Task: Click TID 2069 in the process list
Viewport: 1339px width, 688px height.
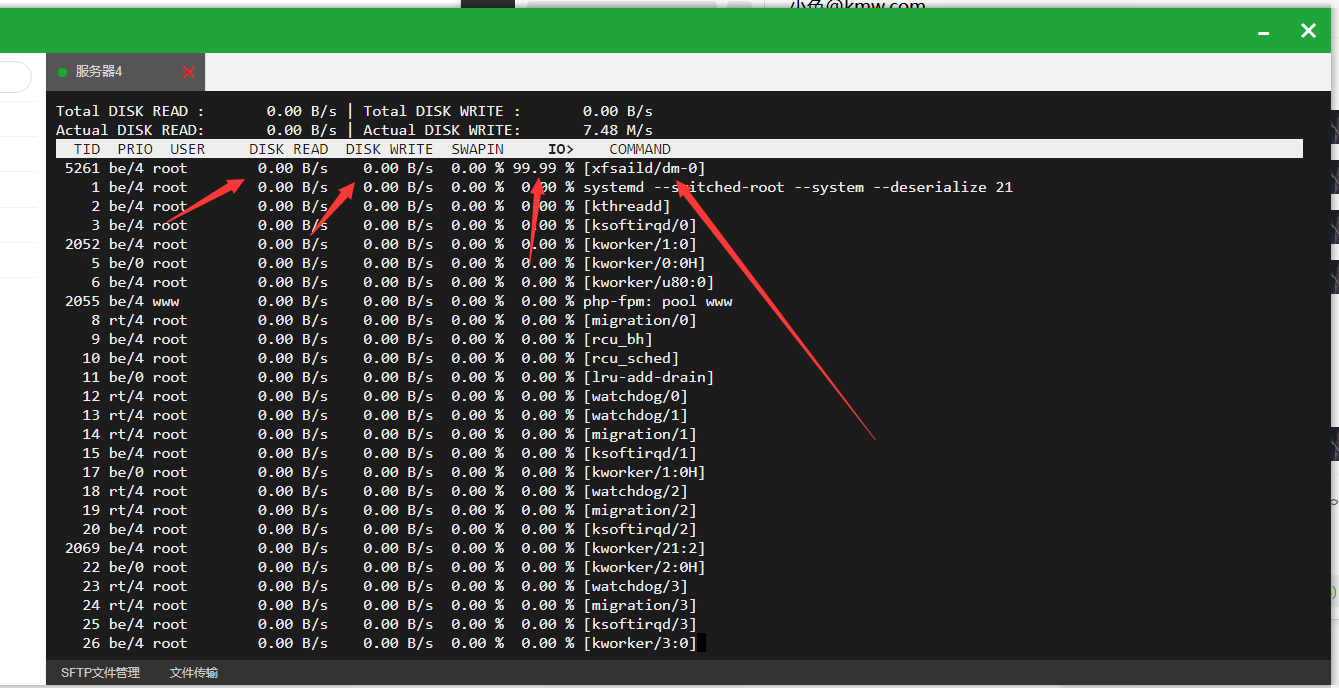Action: coord(82,548)
